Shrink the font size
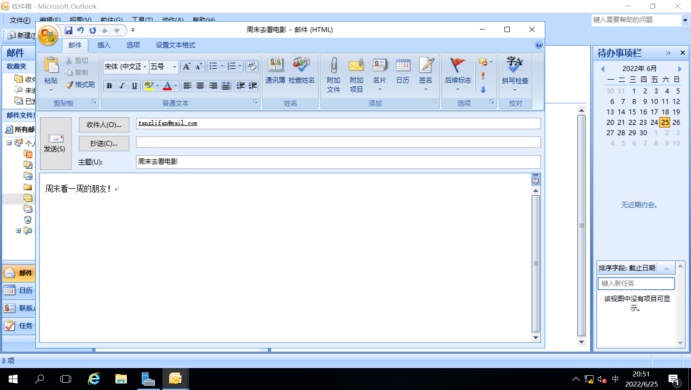Screen dimensions: 691x390 [x=198, y=67]
